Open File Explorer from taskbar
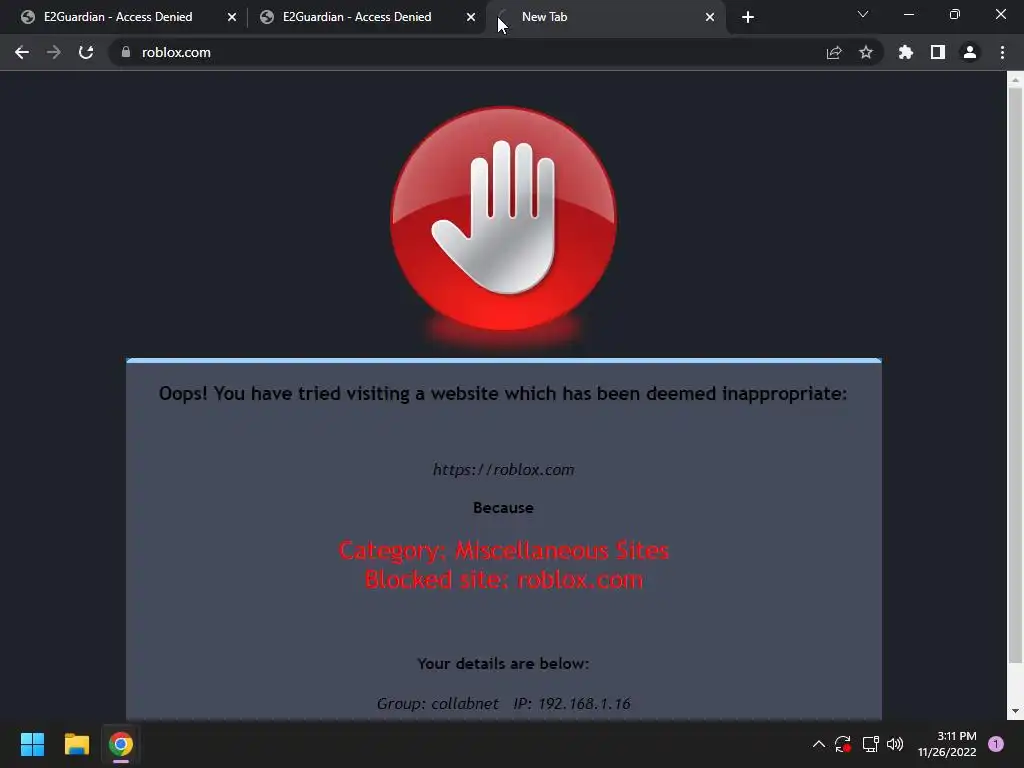The width and height of the screenshot is (1024, 768). coord(76,744)
